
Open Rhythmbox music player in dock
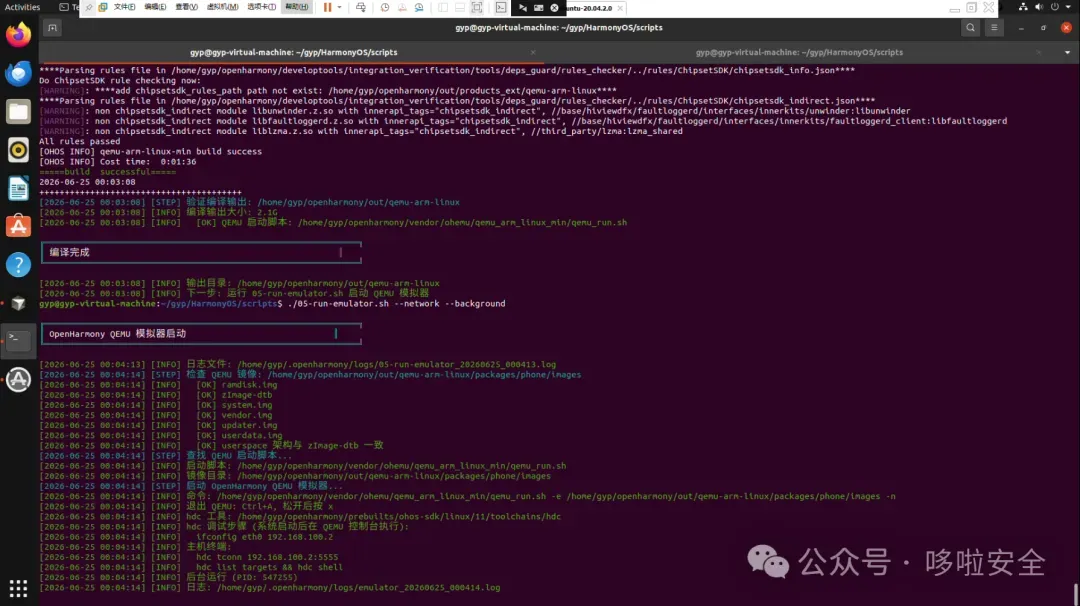pyautogui.click(x=19, y=149)
